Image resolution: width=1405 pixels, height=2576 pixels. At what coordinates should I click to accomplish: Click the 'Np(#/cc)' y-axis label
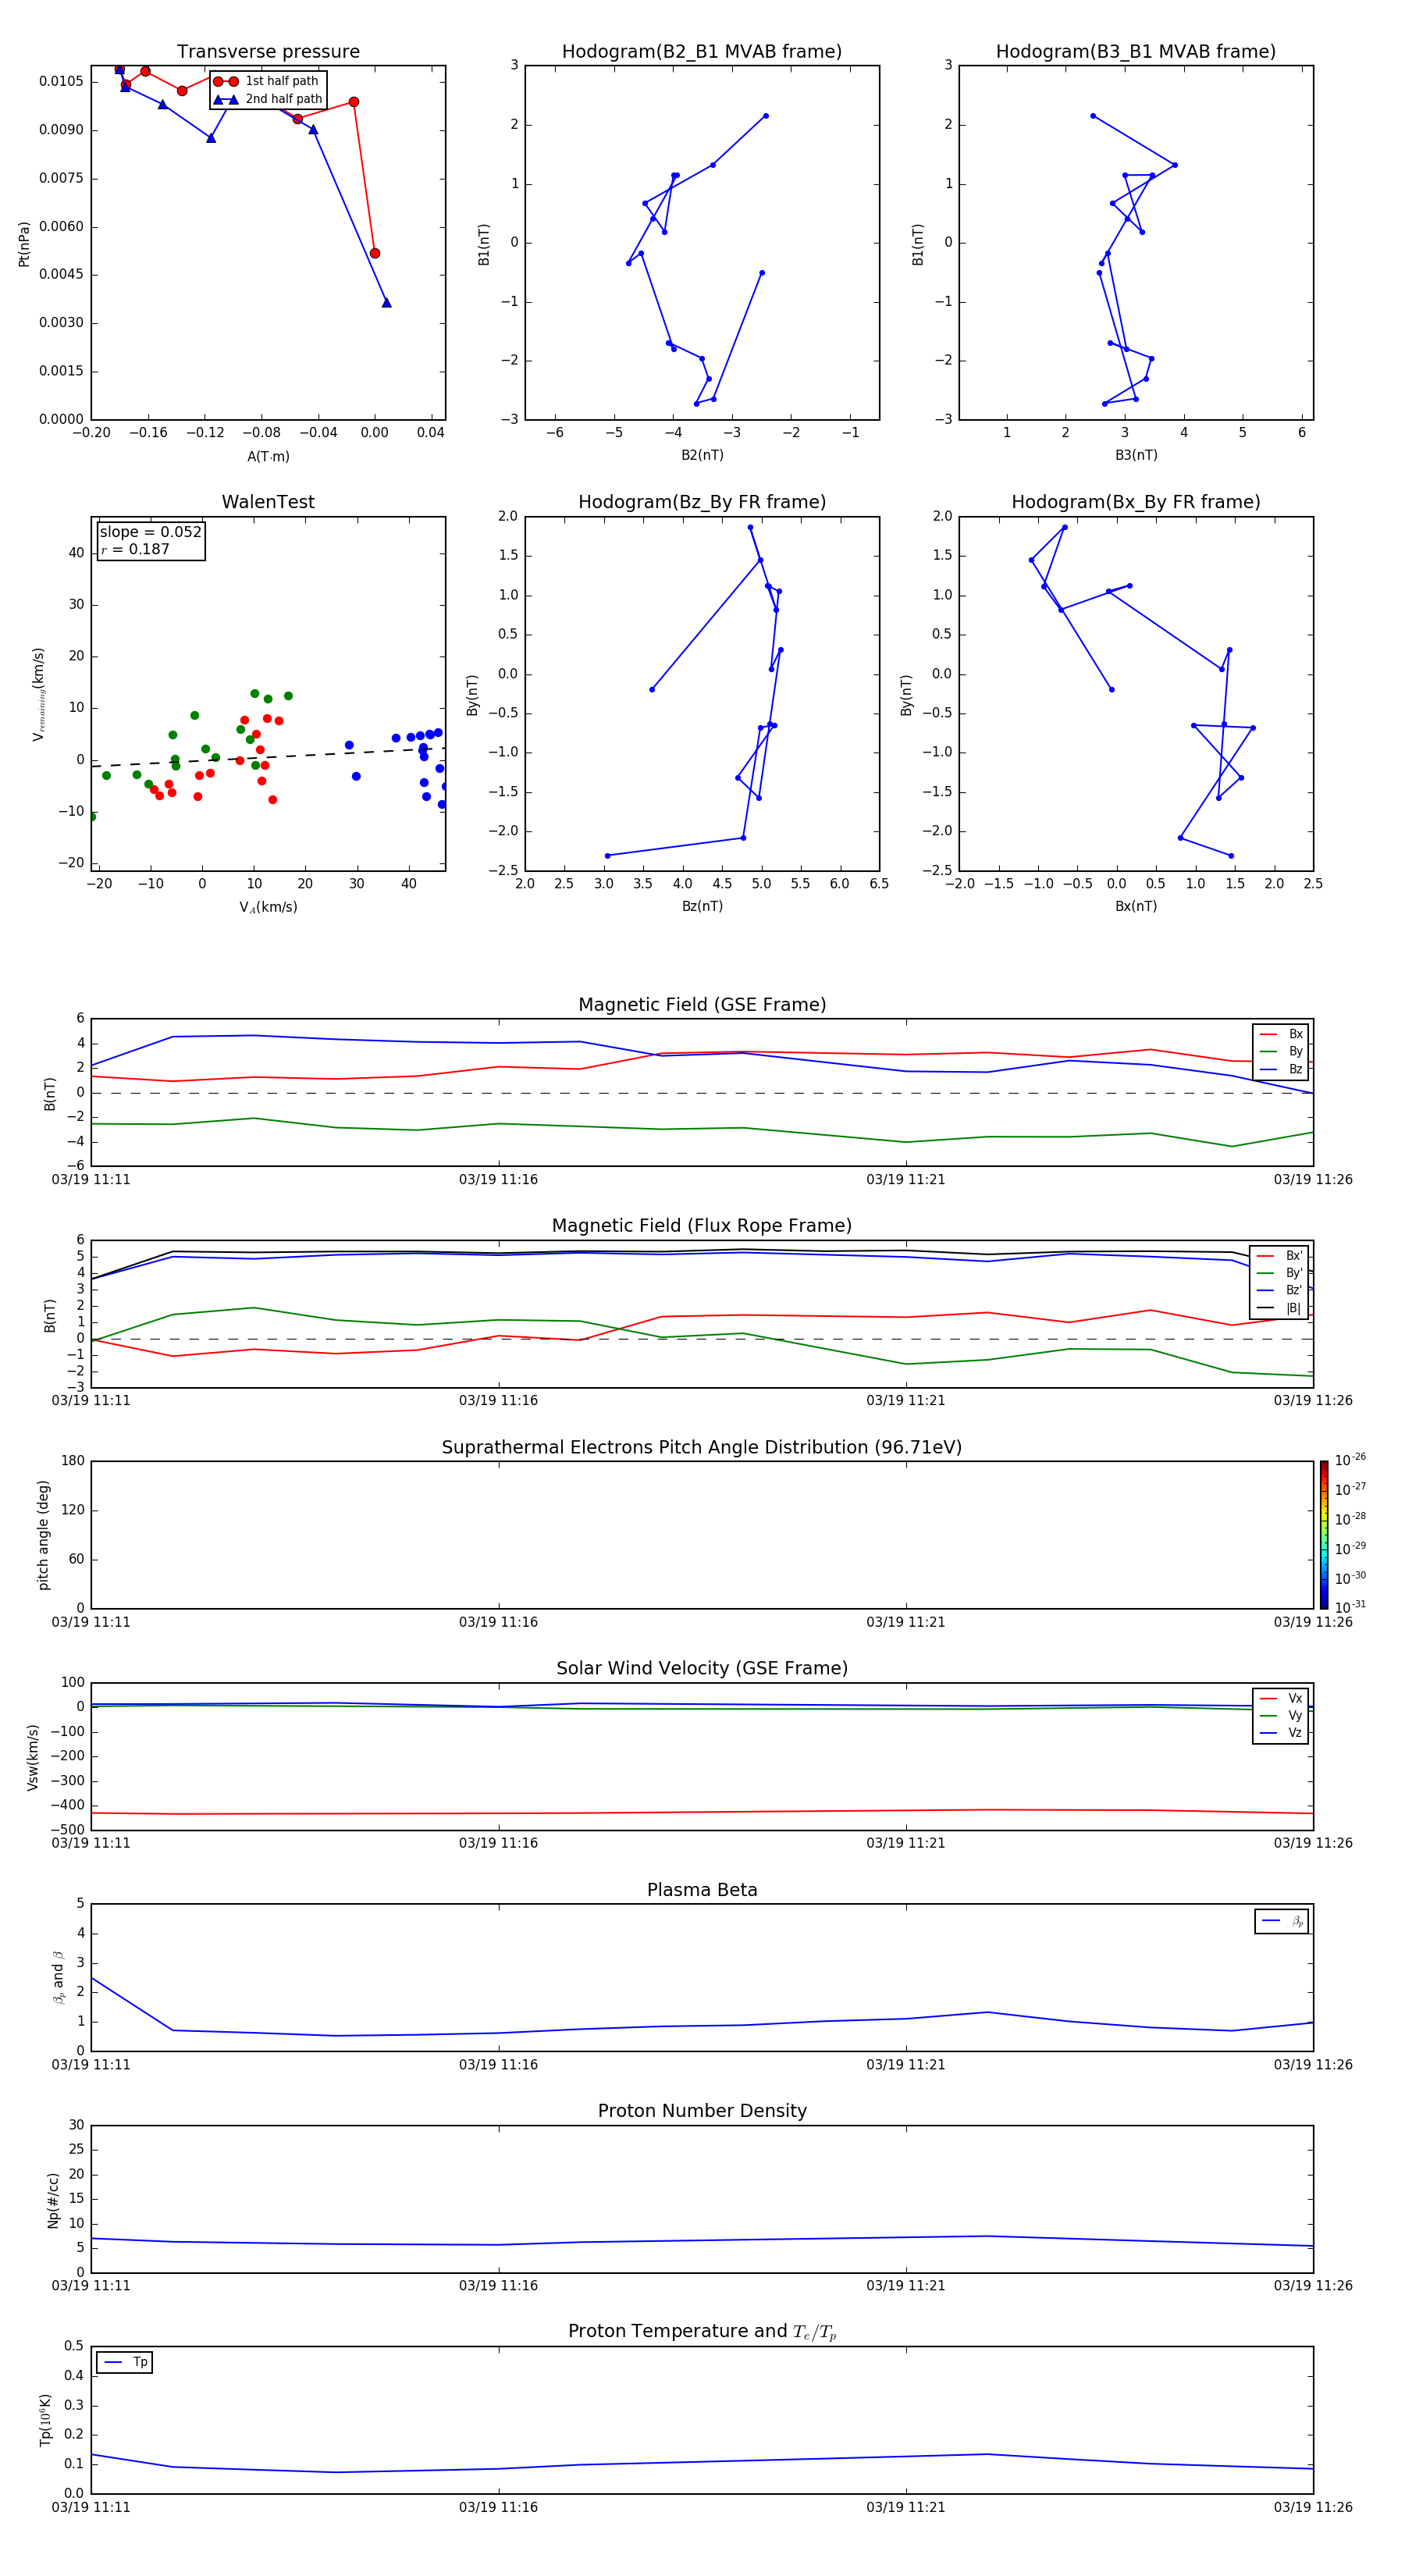pos(53,2200)
